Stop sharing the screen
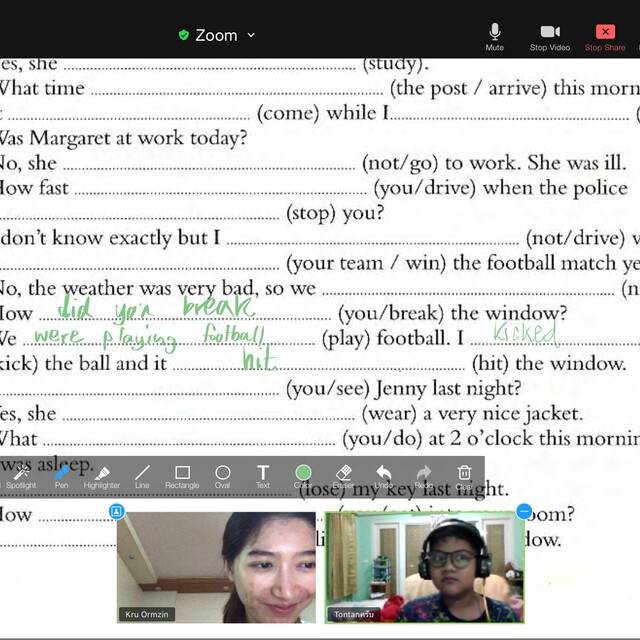640x640 pixels. pyautogui.click(x=605, y=37)
